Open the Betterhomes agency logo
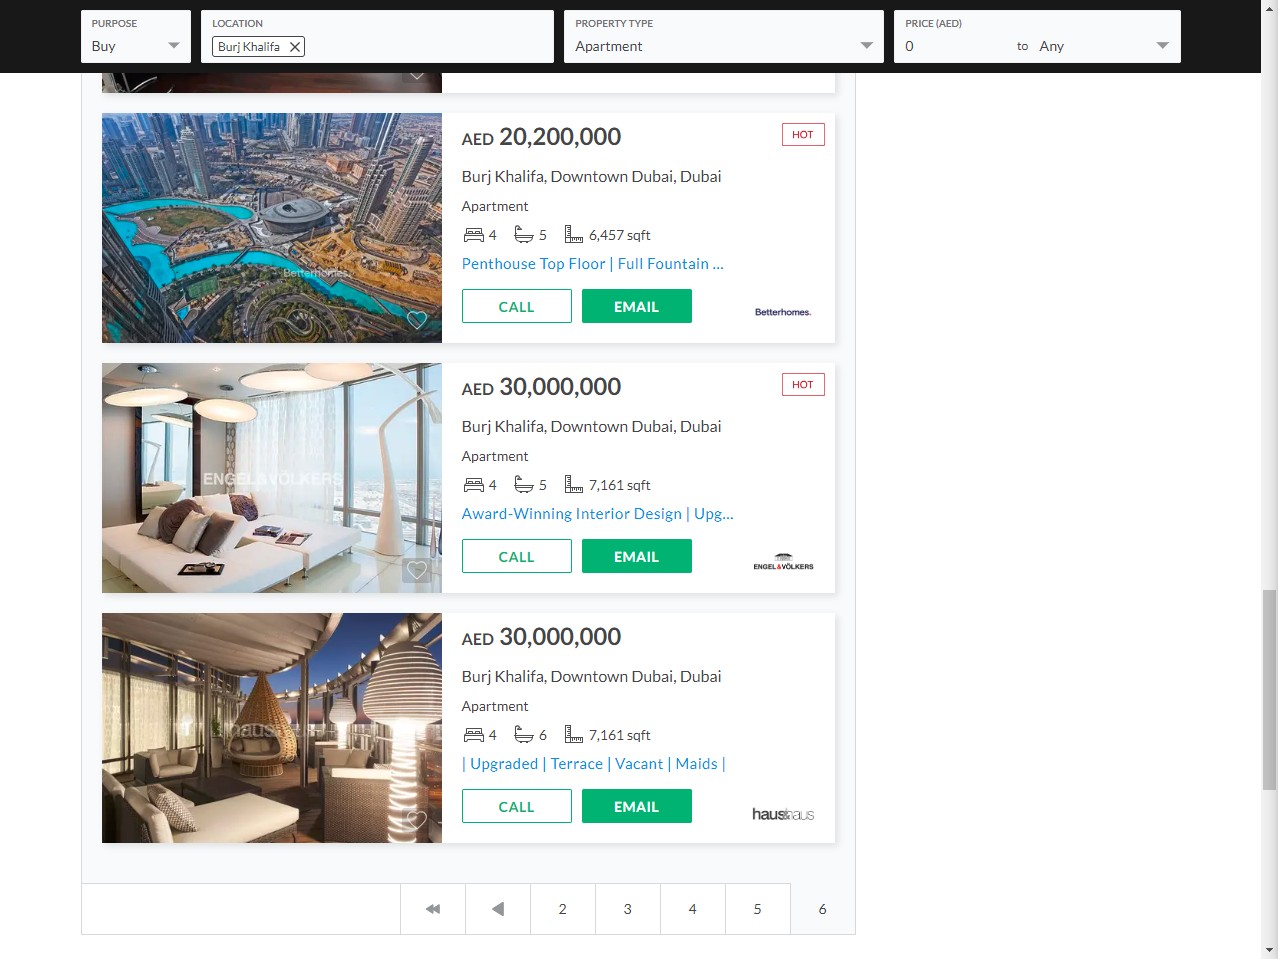Image resolution: width=1278 pixels, height=959 pixels. click(x=783, y=312)
